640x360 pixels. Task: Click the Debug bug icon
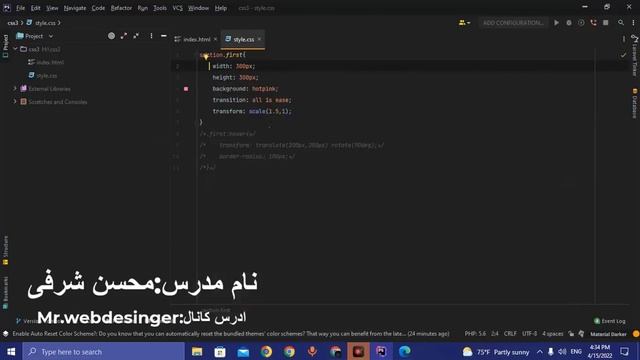tap(569, 23)
